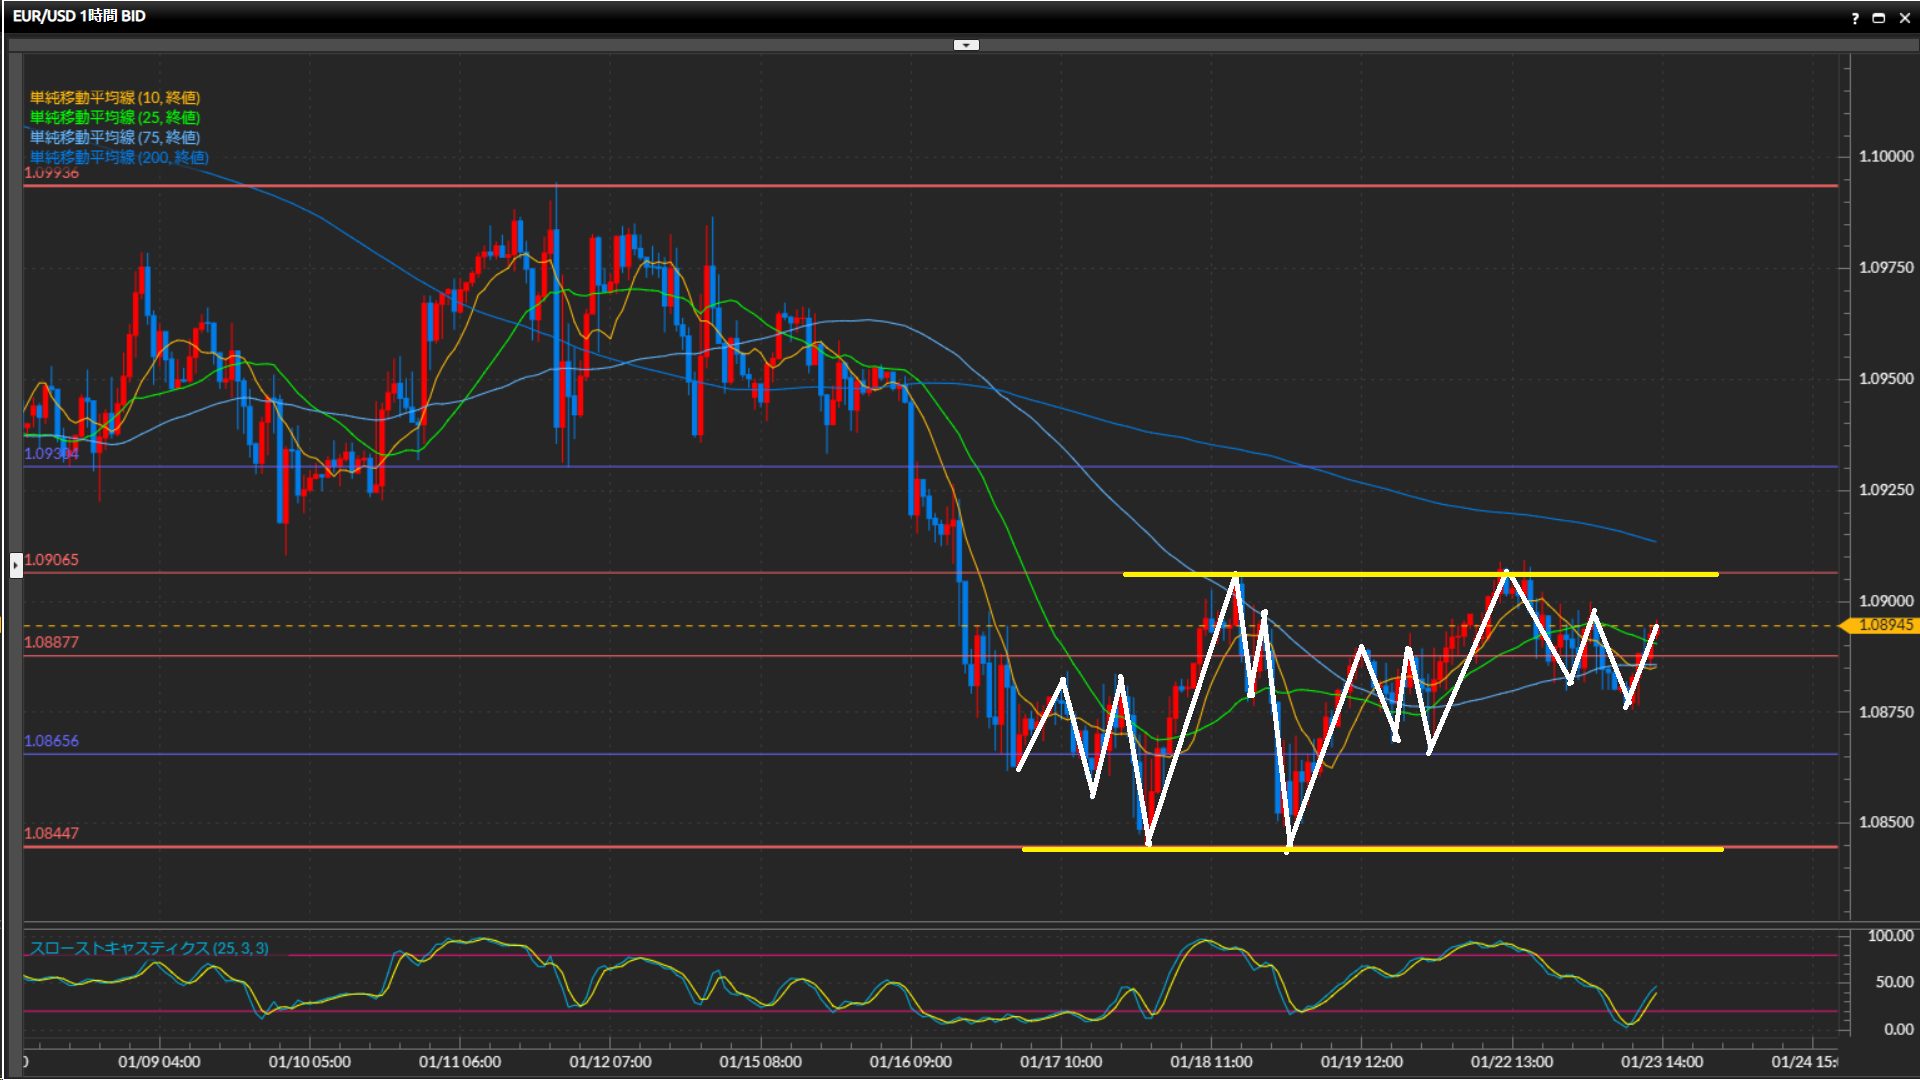Click the EUR/USD 1時間 BID title text
This screenshot has width=1920, height=1080.
pos(79,16)
